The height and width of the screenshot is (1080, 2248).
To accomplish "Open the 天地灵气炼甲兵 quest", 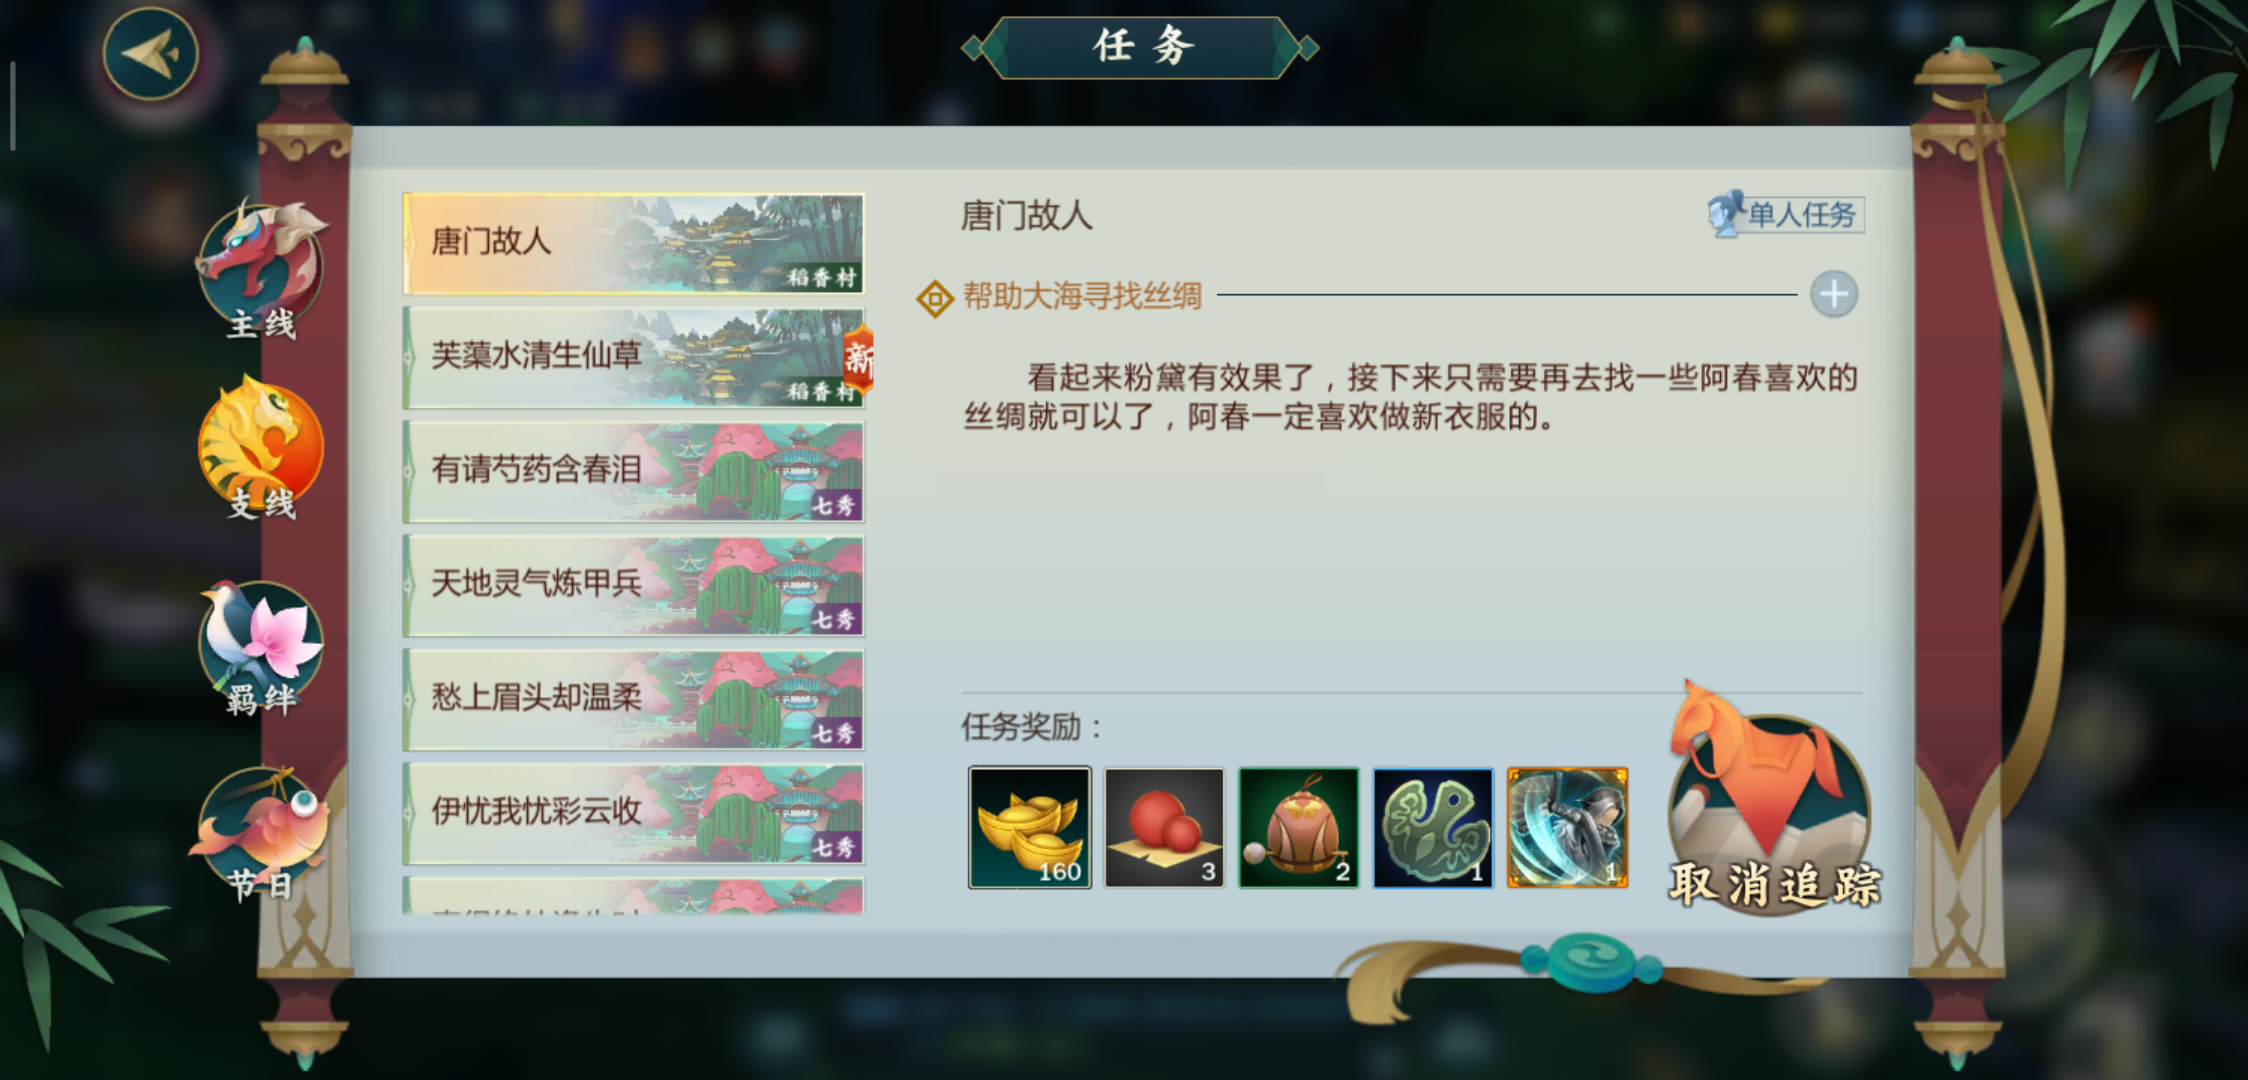I will [x=633, y=586].
